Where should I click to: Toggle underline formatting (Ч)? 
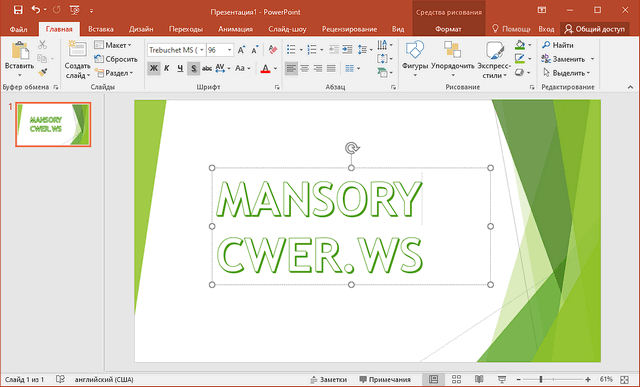pos(180,68)
